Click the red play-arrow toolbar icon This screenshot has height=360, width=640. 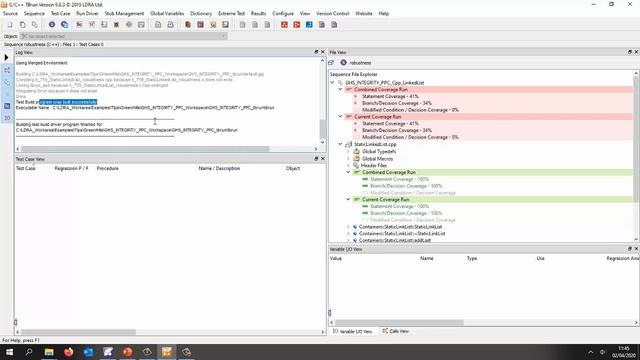[297, 24]
